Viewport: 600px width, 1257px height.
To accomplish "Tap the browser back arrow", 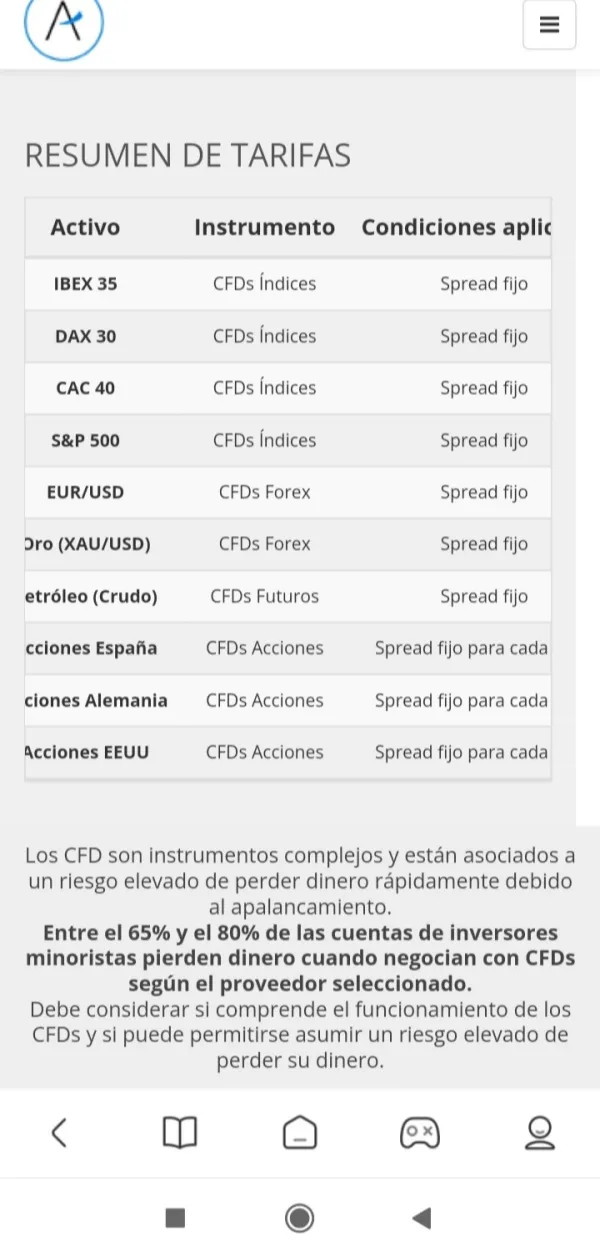I will pos(59,1132).
